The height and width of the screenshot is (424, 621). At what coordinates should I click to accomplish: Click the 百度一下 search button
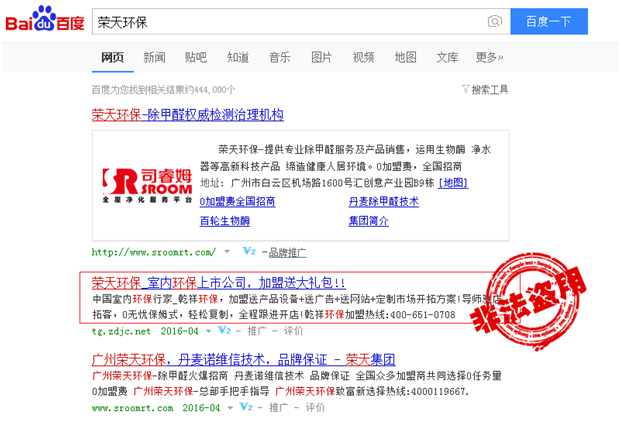click(x=549, y=21)
